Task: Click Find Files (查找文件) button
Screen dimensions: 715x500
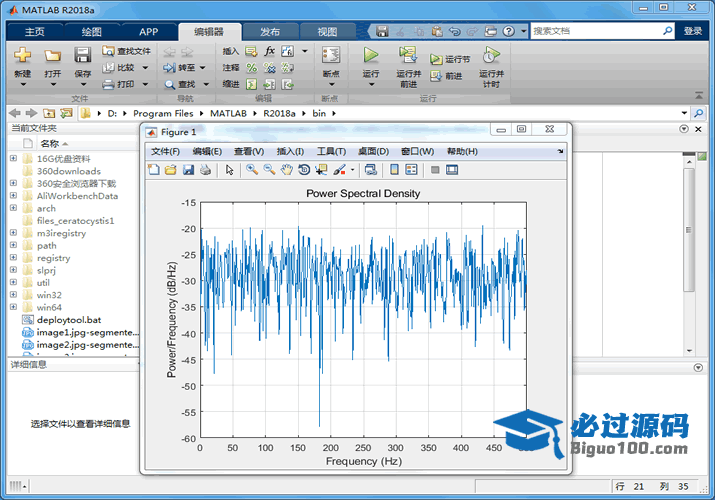Action: click(126, 51)
